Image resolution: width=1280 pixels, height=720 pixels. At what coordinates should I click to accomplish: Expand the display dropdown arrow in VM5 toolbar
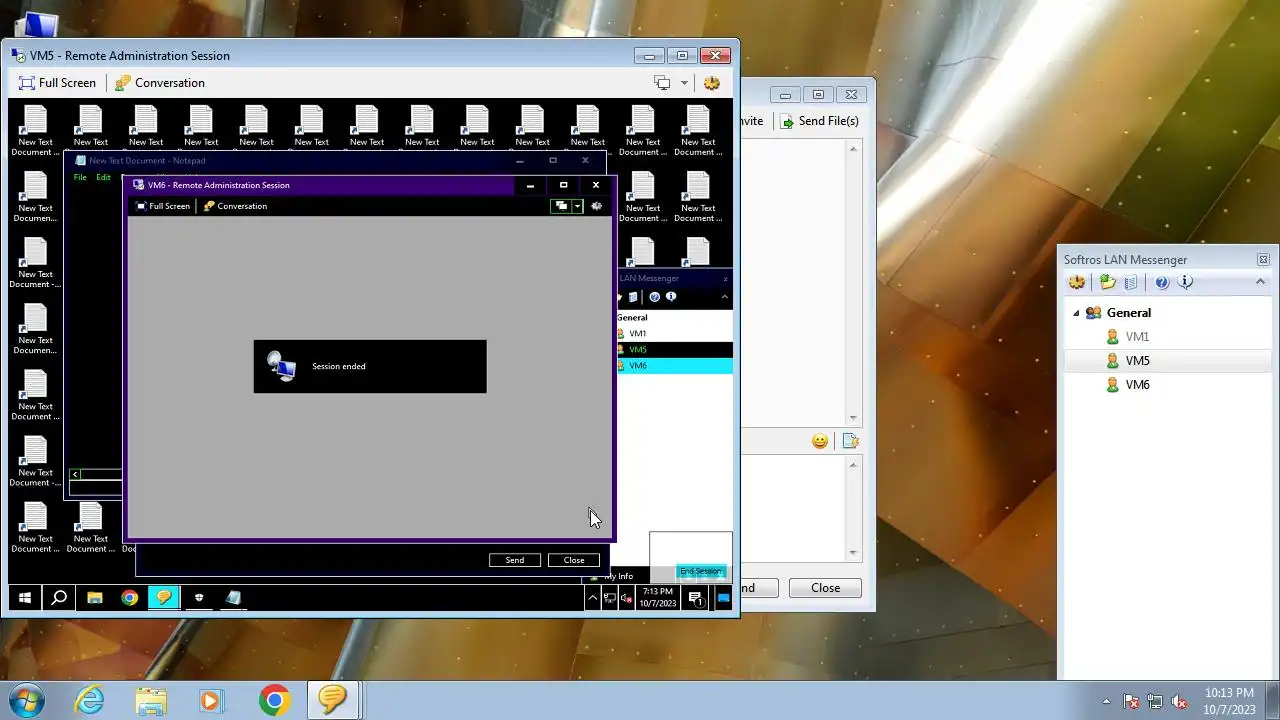point(684,83)
